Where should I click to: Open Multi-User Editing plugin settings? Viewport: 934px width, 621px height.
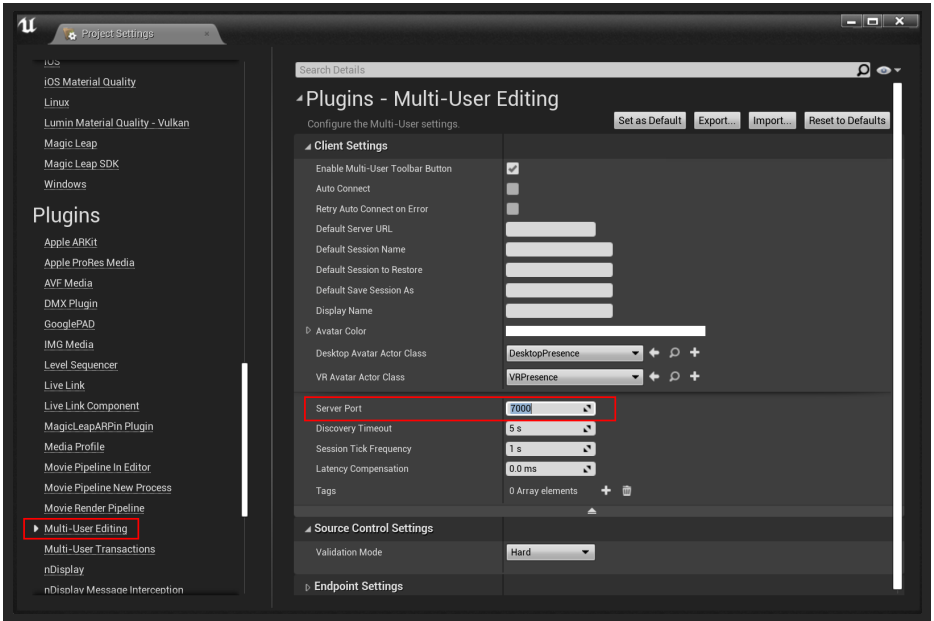click(x=86, y=529)
